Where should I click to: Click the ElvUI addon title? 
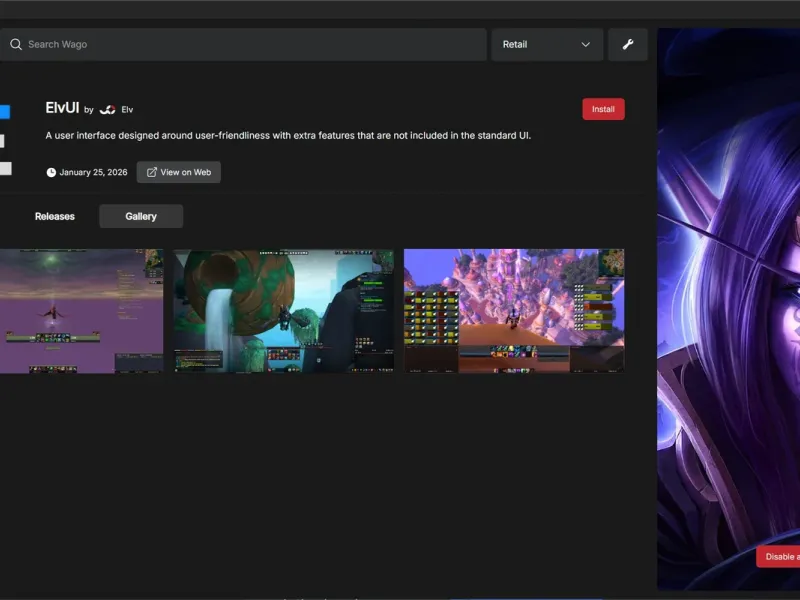(62, 108)
